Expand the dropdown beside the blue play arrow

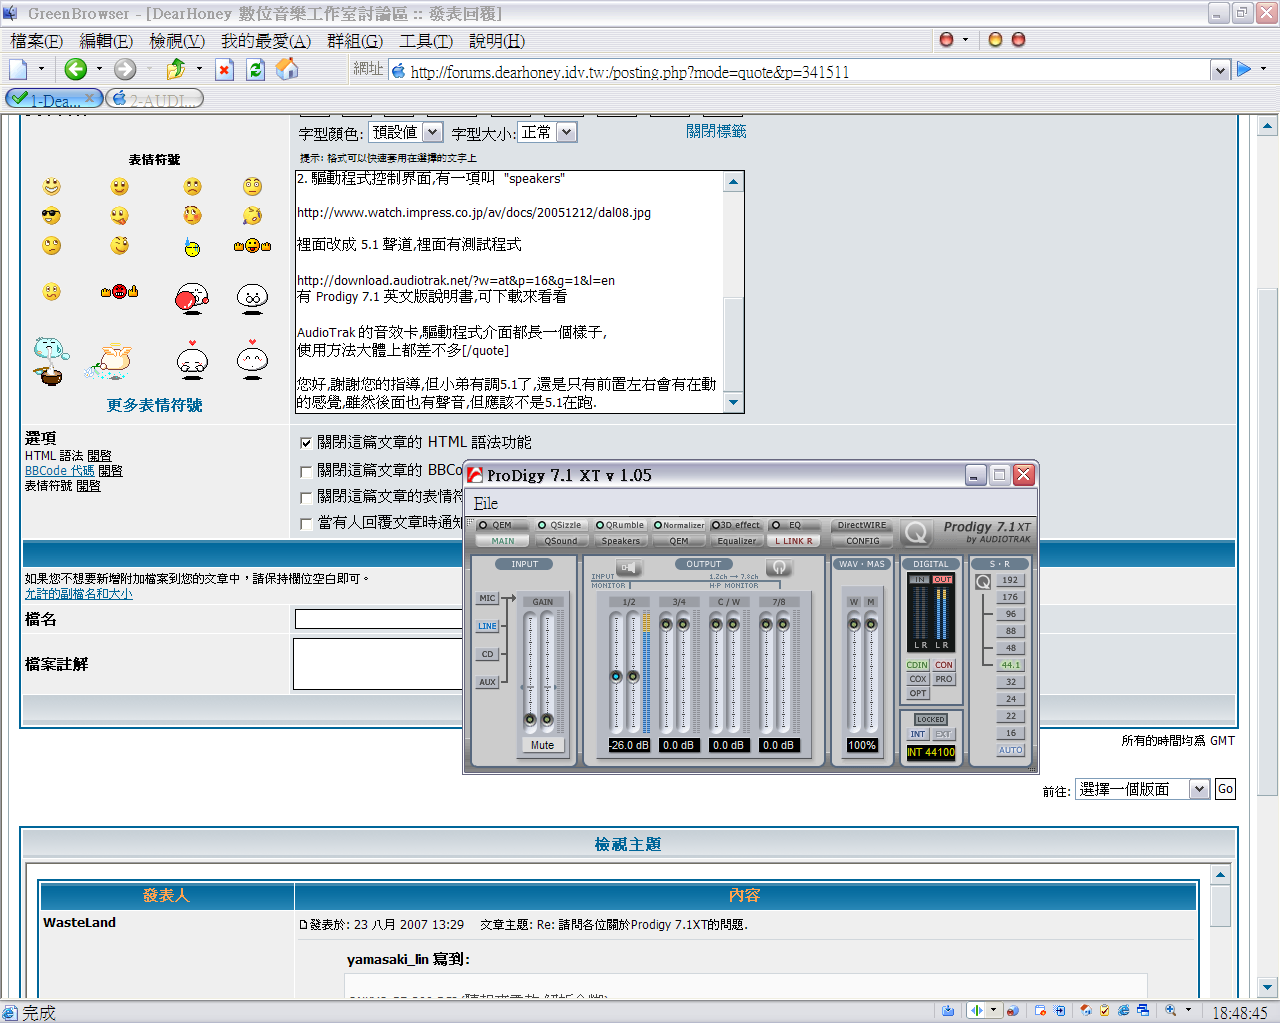tap(1264, 69)
